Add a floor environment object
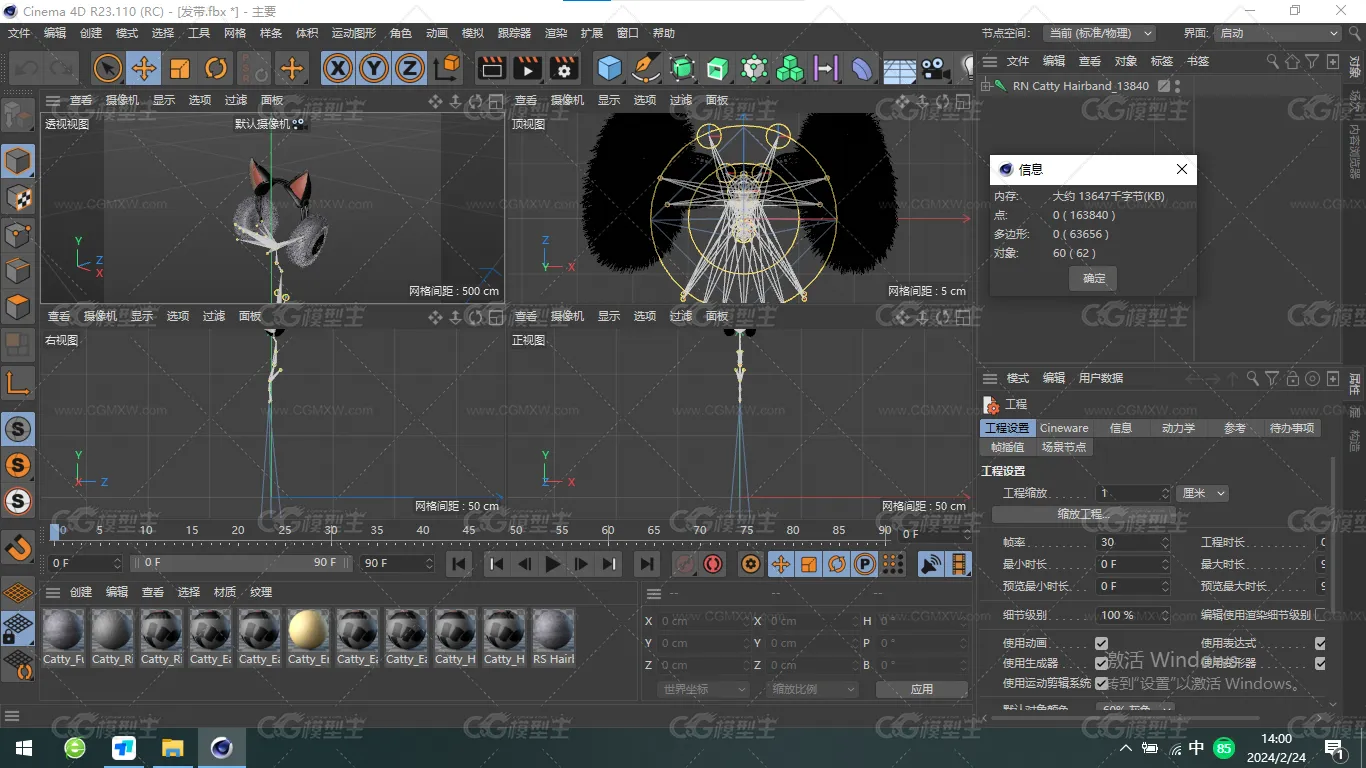 (x=899, y=68)
